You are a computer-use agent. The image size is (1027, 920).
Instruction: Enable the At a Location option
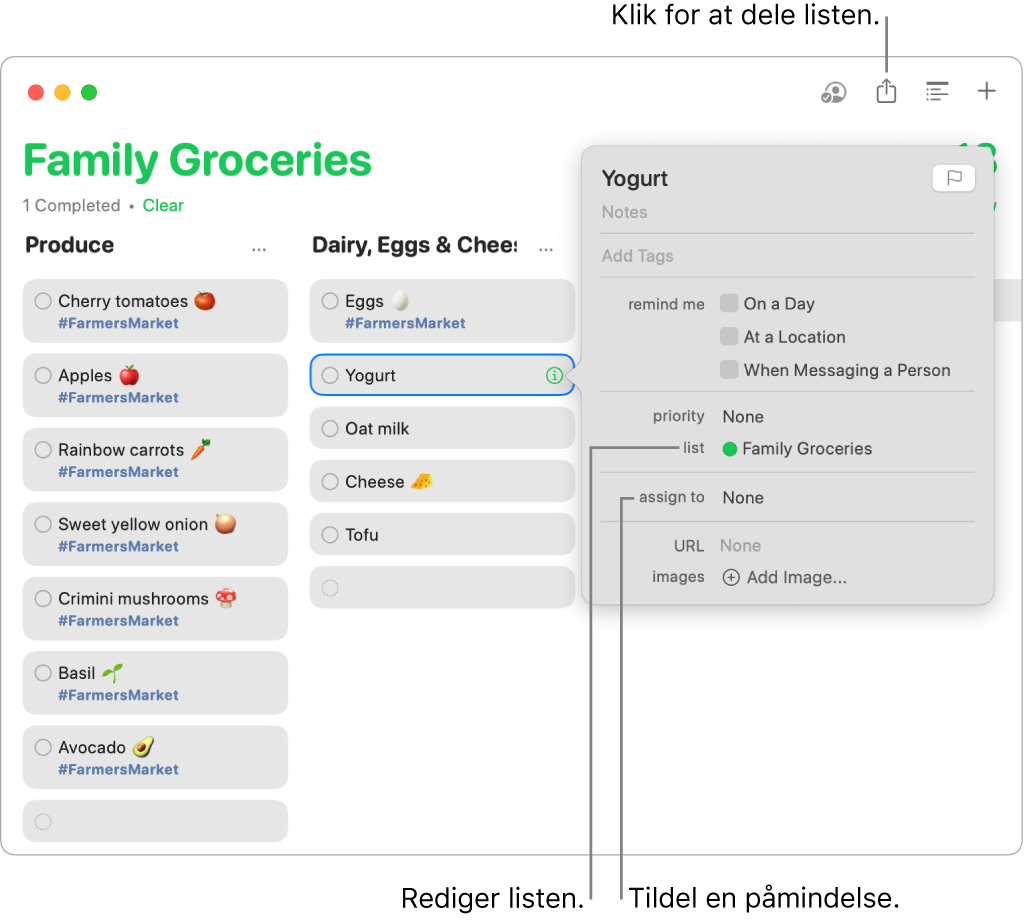(x=729, y=337)
